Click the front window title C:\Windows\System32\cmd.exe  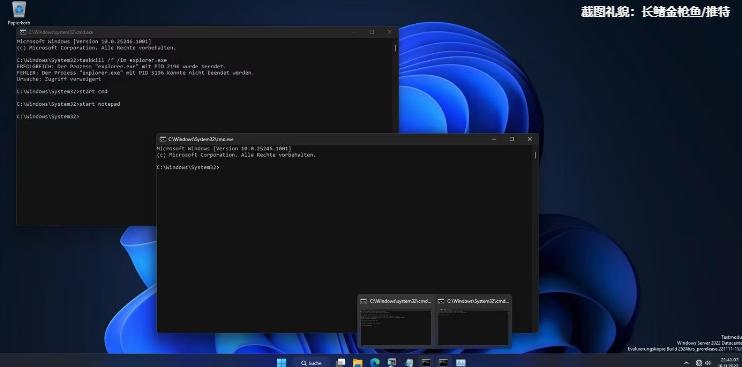(x=201, y=140)
